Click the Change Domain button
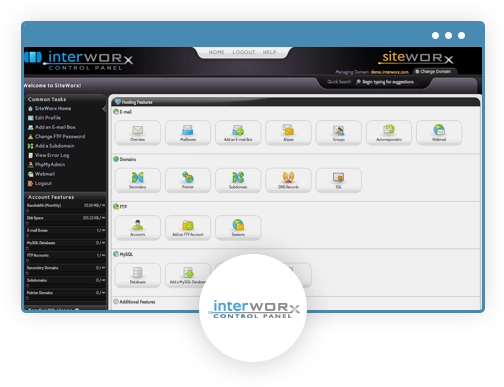504x387 pixels. [433, 72]
